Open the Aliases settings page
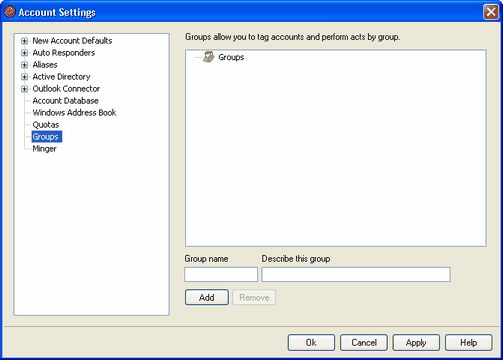 click(45, 65)
